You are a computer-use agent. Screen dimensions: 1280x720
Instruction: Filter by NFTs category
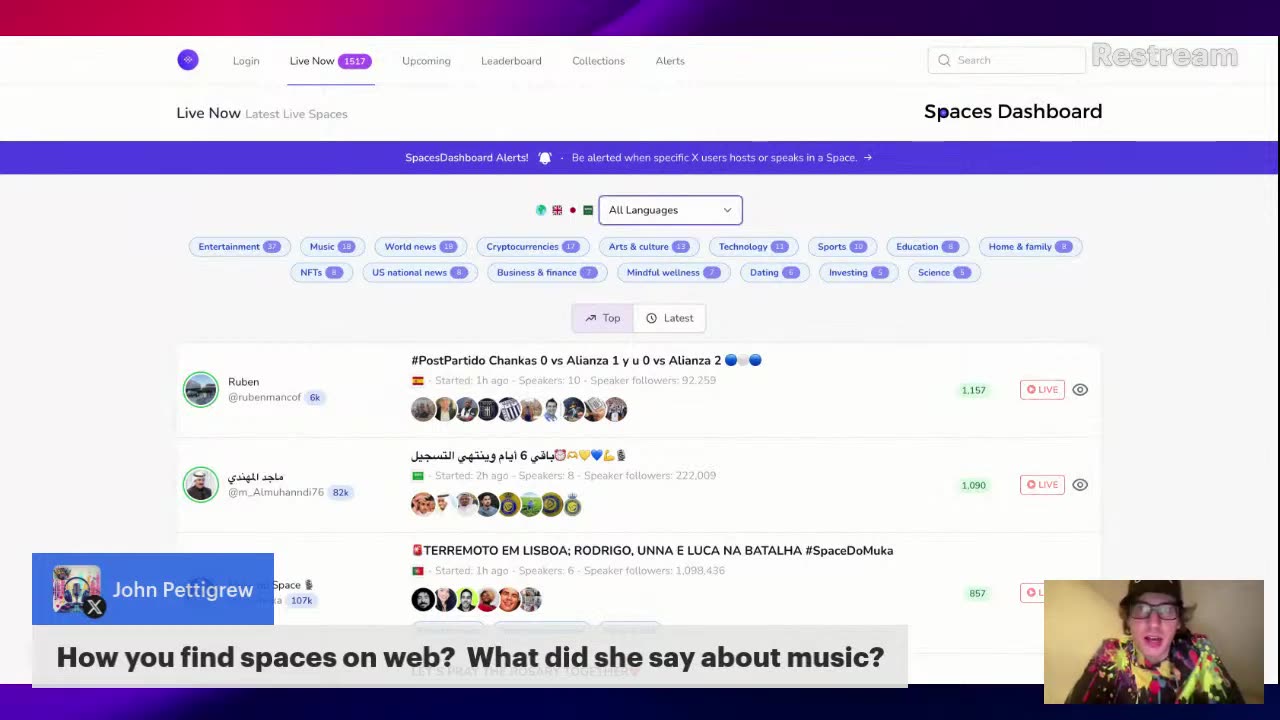pos(321,273)
